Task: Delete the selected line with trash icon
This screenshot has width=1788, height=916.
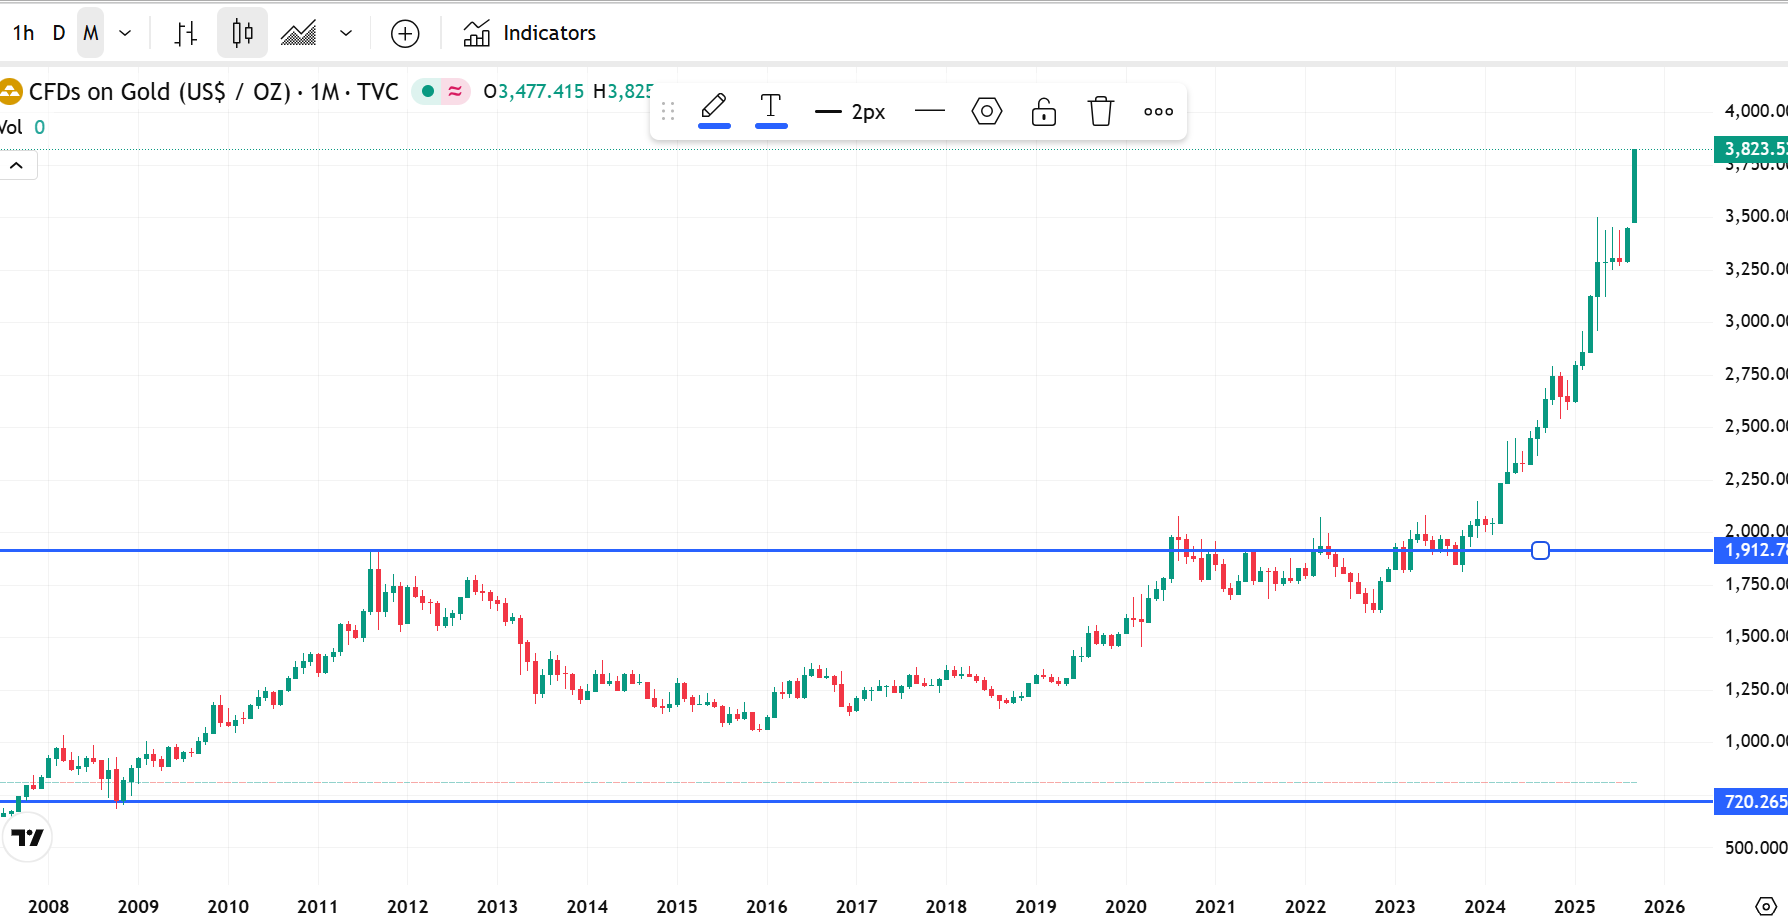Action: click(x=1101, y=111)
